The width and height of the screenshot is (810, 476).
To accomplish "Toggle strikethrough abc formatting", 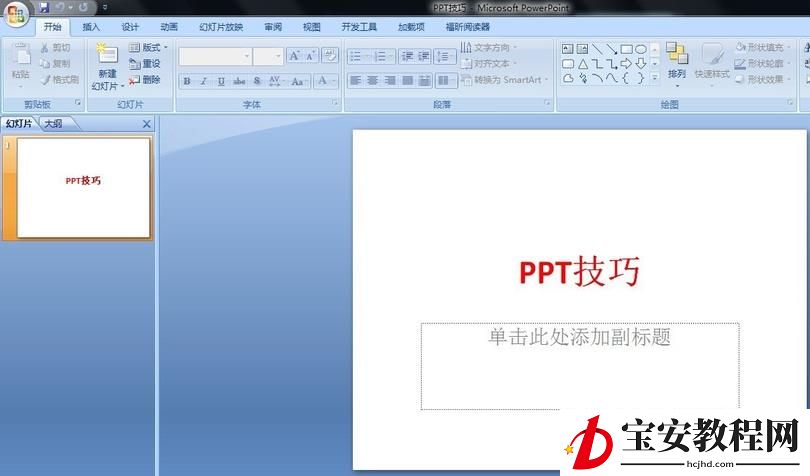I will [239, 81].
